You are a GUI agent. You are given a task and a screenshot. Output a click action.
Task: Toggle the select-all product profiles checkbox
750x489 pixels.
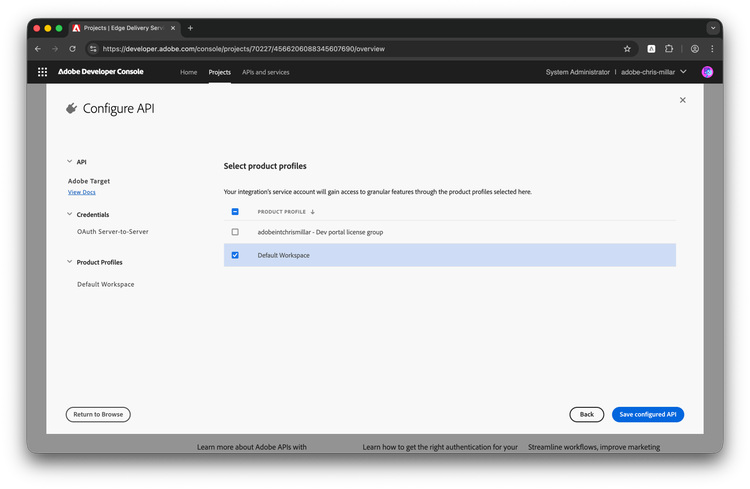pyautogui.click(x=235, y=211)
